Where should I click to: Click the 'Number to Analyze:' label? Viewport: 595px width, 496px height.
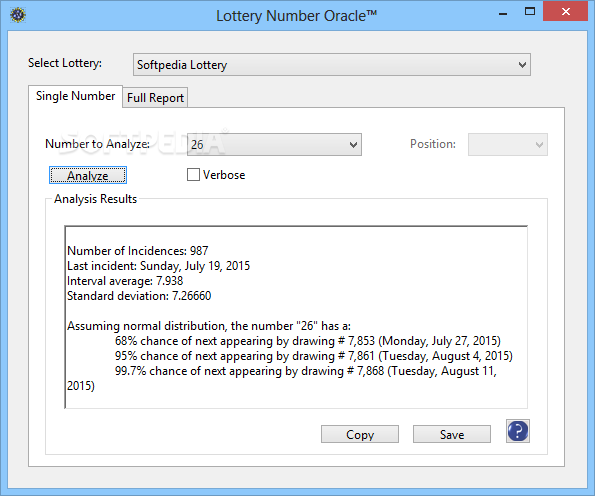pyautogui.click(x=98, y=144)
